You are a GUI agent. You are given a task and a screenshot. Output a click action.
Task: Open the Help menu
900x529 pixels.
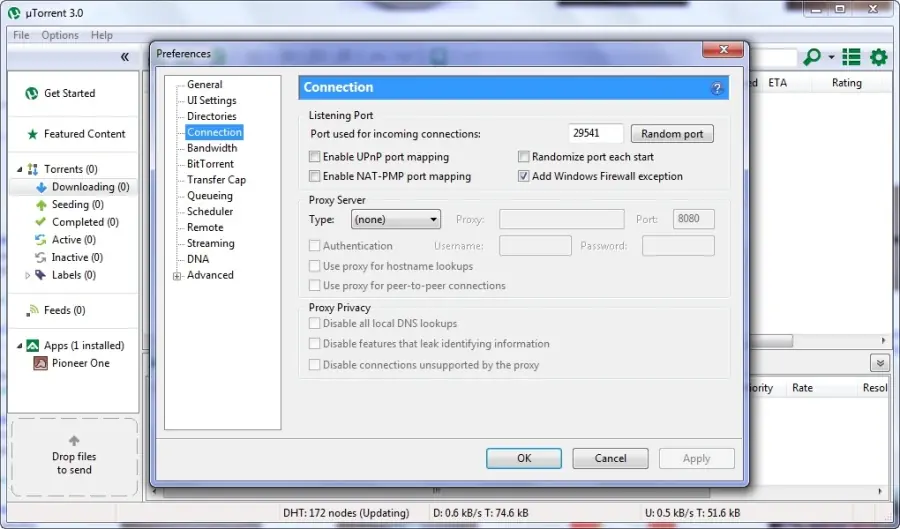click(x=102, y=35)
